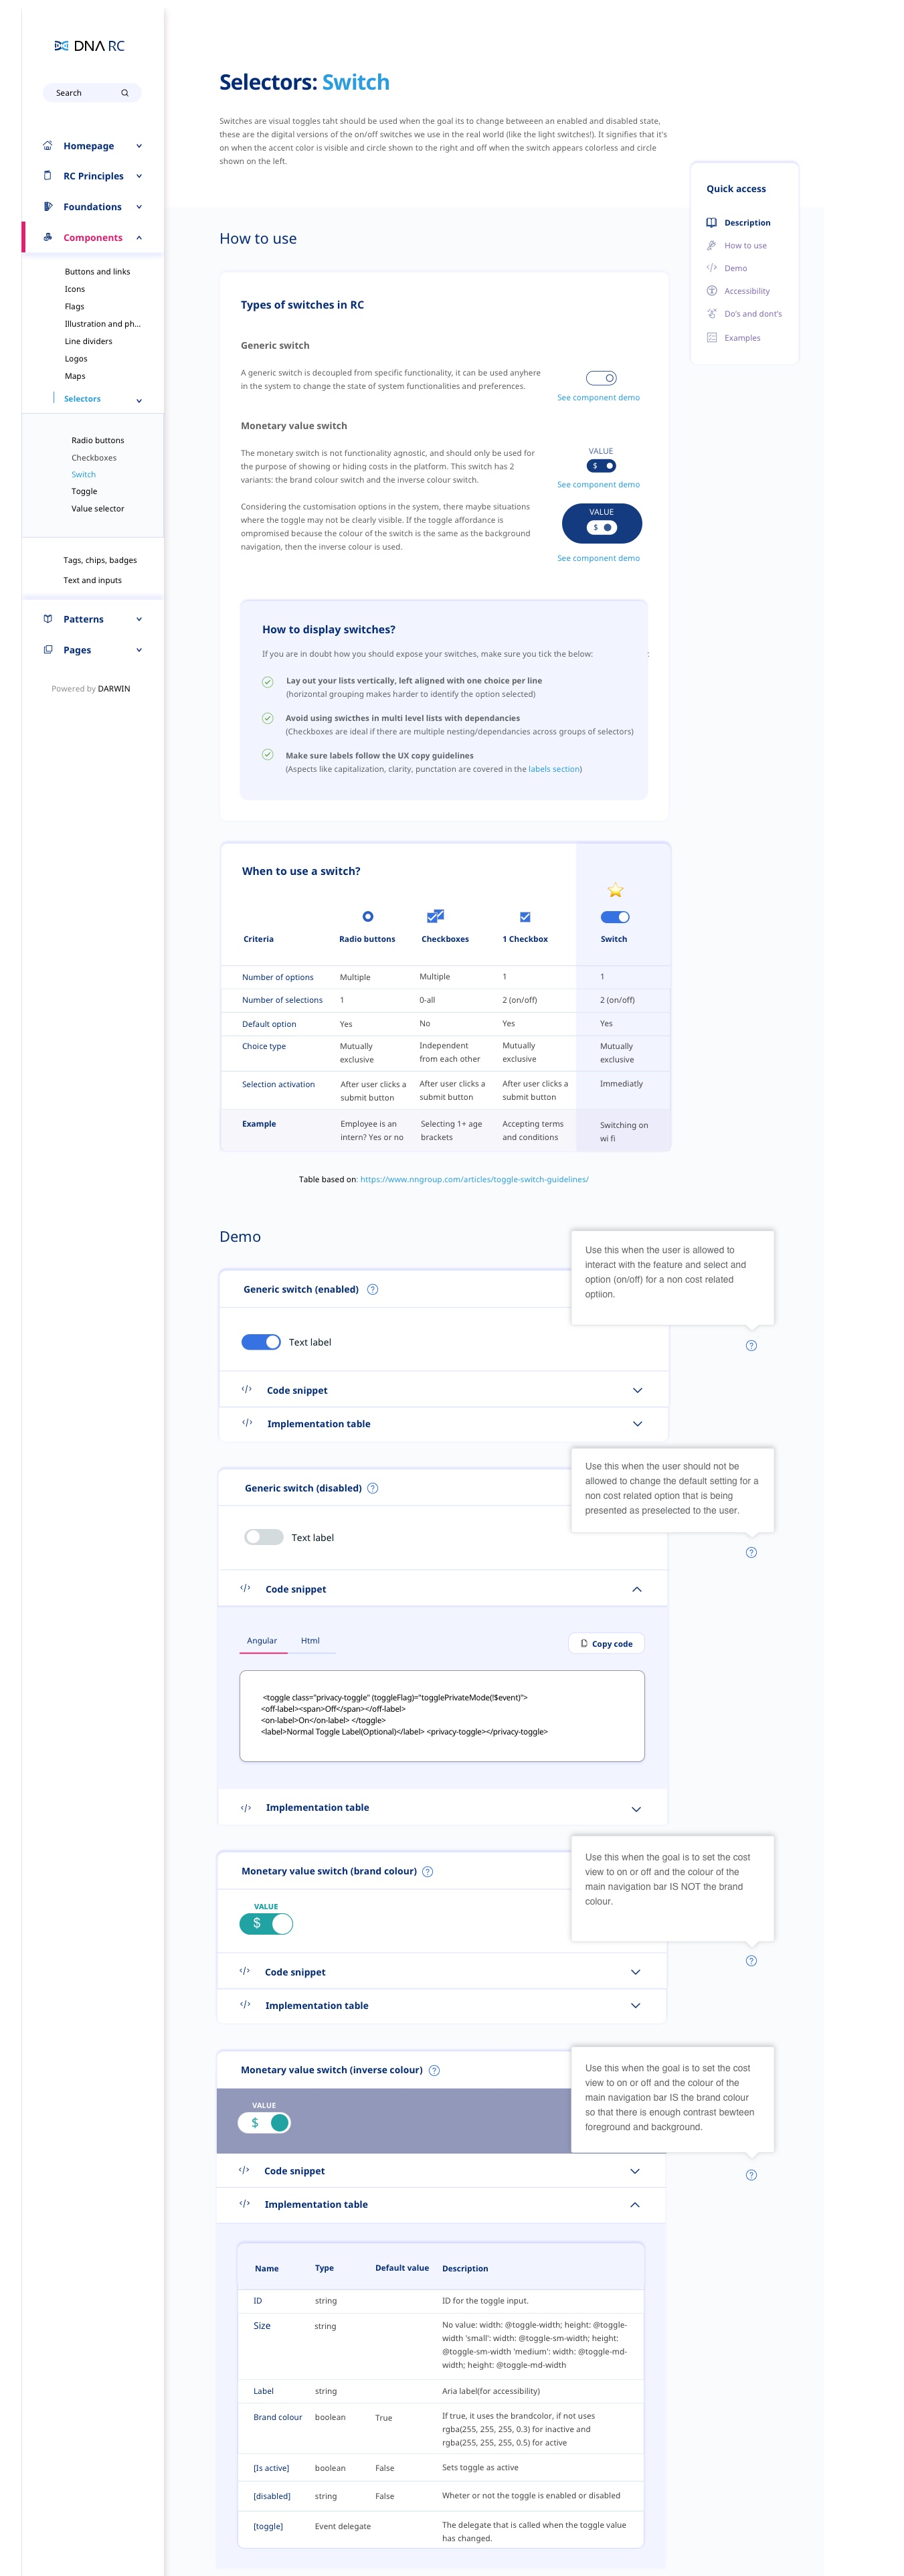
Task: Expand the Foundations menu chevron
Action: tap(139, 207)
